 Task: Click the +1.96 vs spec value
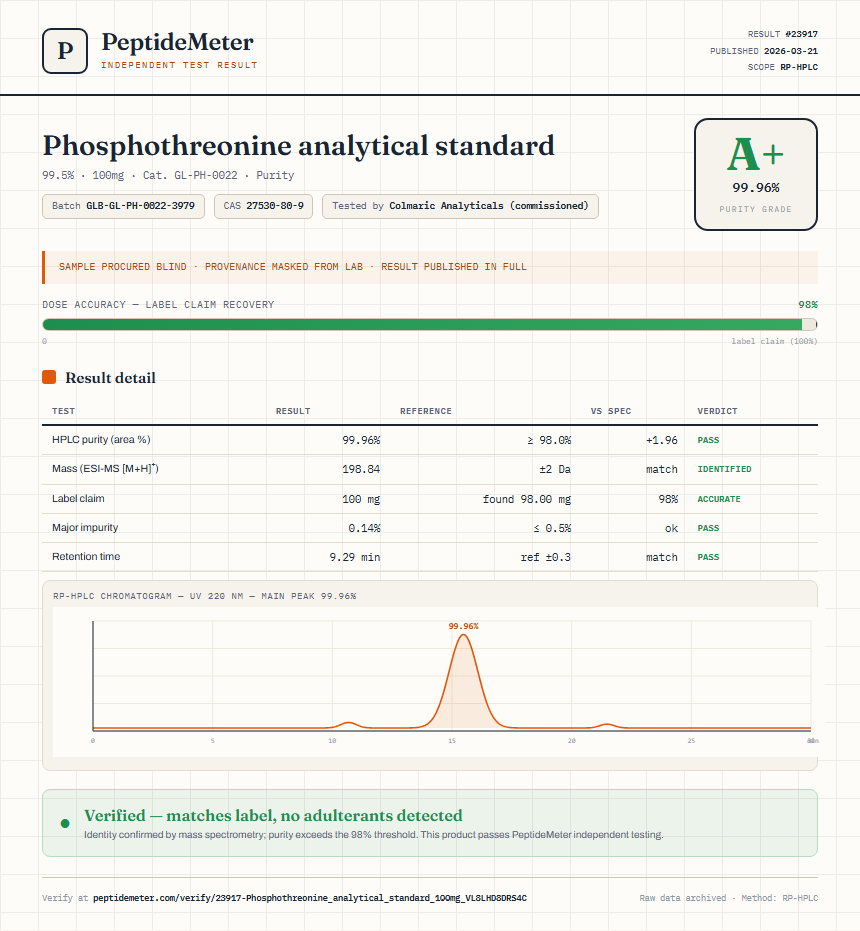click(x=662, y=440)
